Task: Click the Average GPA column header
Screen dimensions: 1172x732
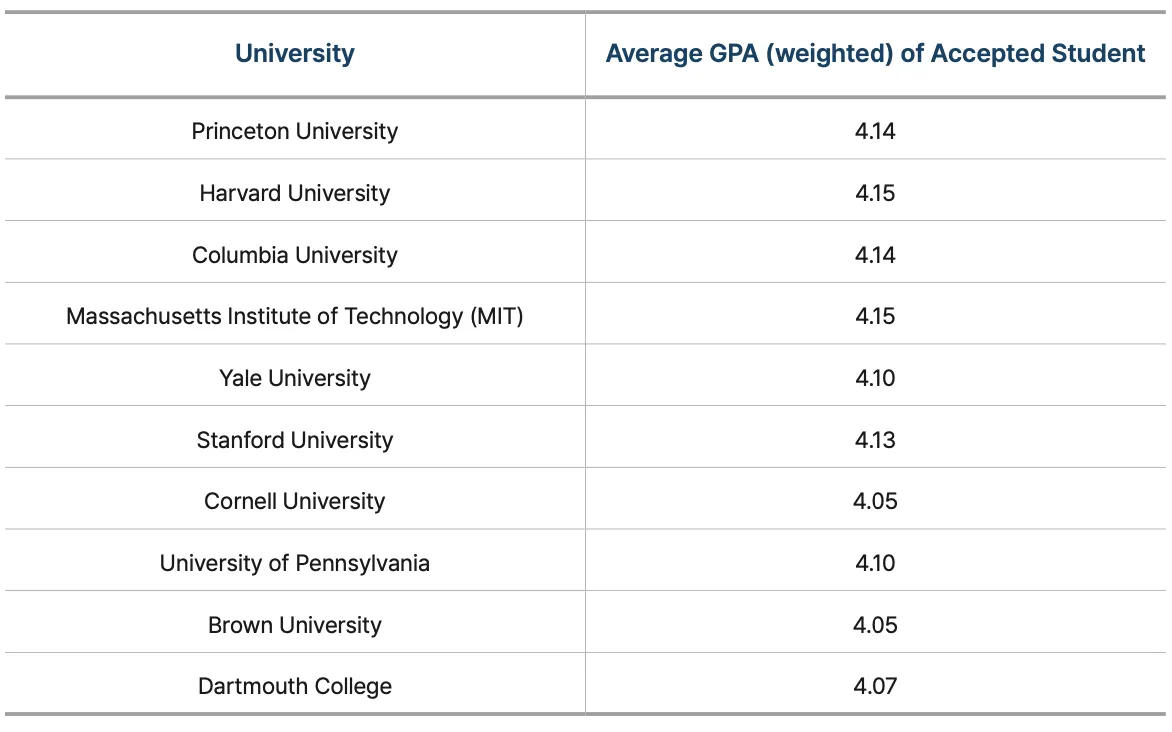Action: (875, 54)
